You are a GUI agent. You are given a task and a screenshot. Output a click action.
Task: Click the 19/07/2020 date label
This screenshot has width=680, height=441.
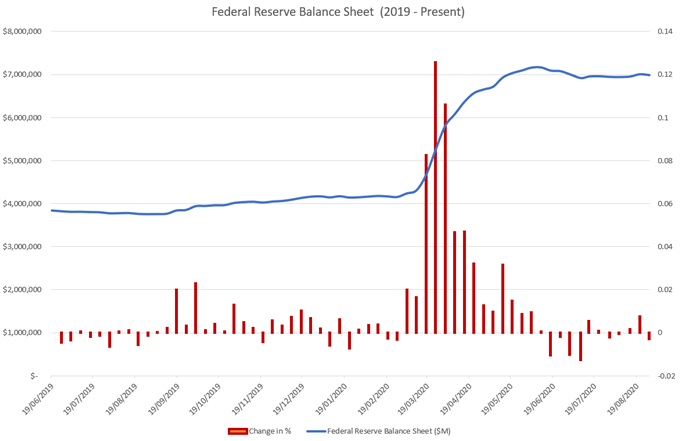[581, 399]
